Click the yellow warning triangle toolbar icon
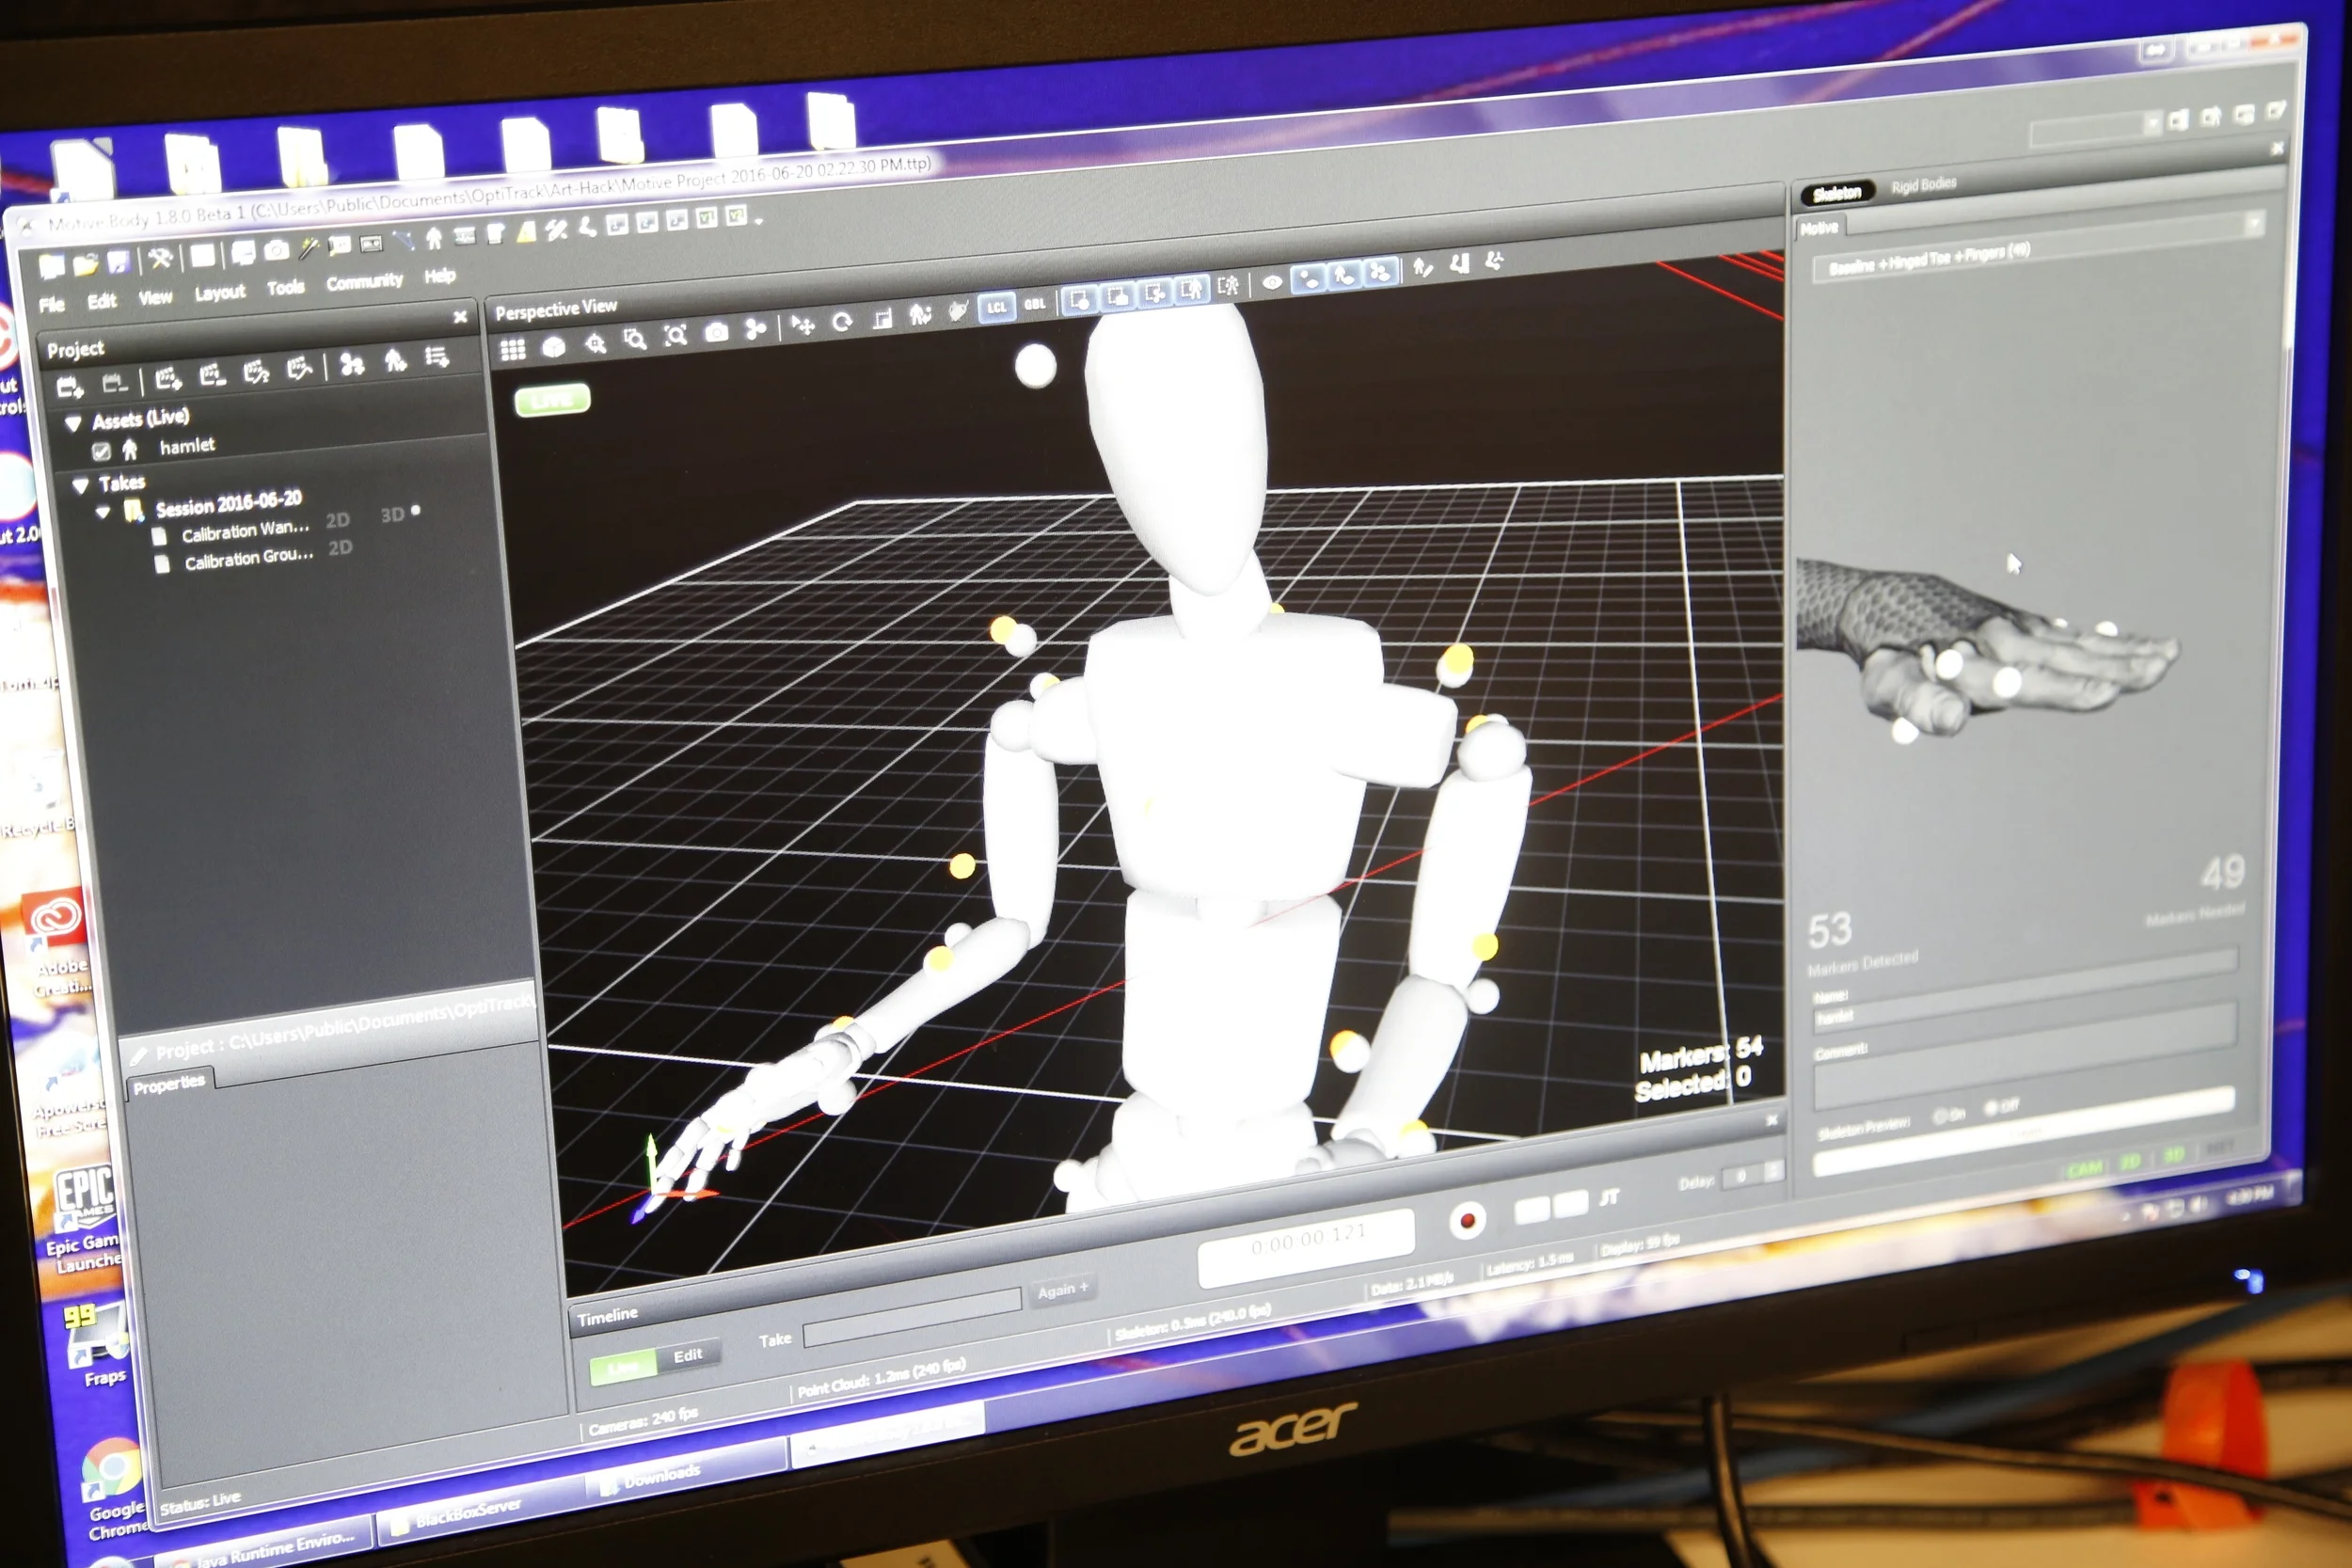Viewport: 2352px width, 1568px height. (x=527, y=232)
